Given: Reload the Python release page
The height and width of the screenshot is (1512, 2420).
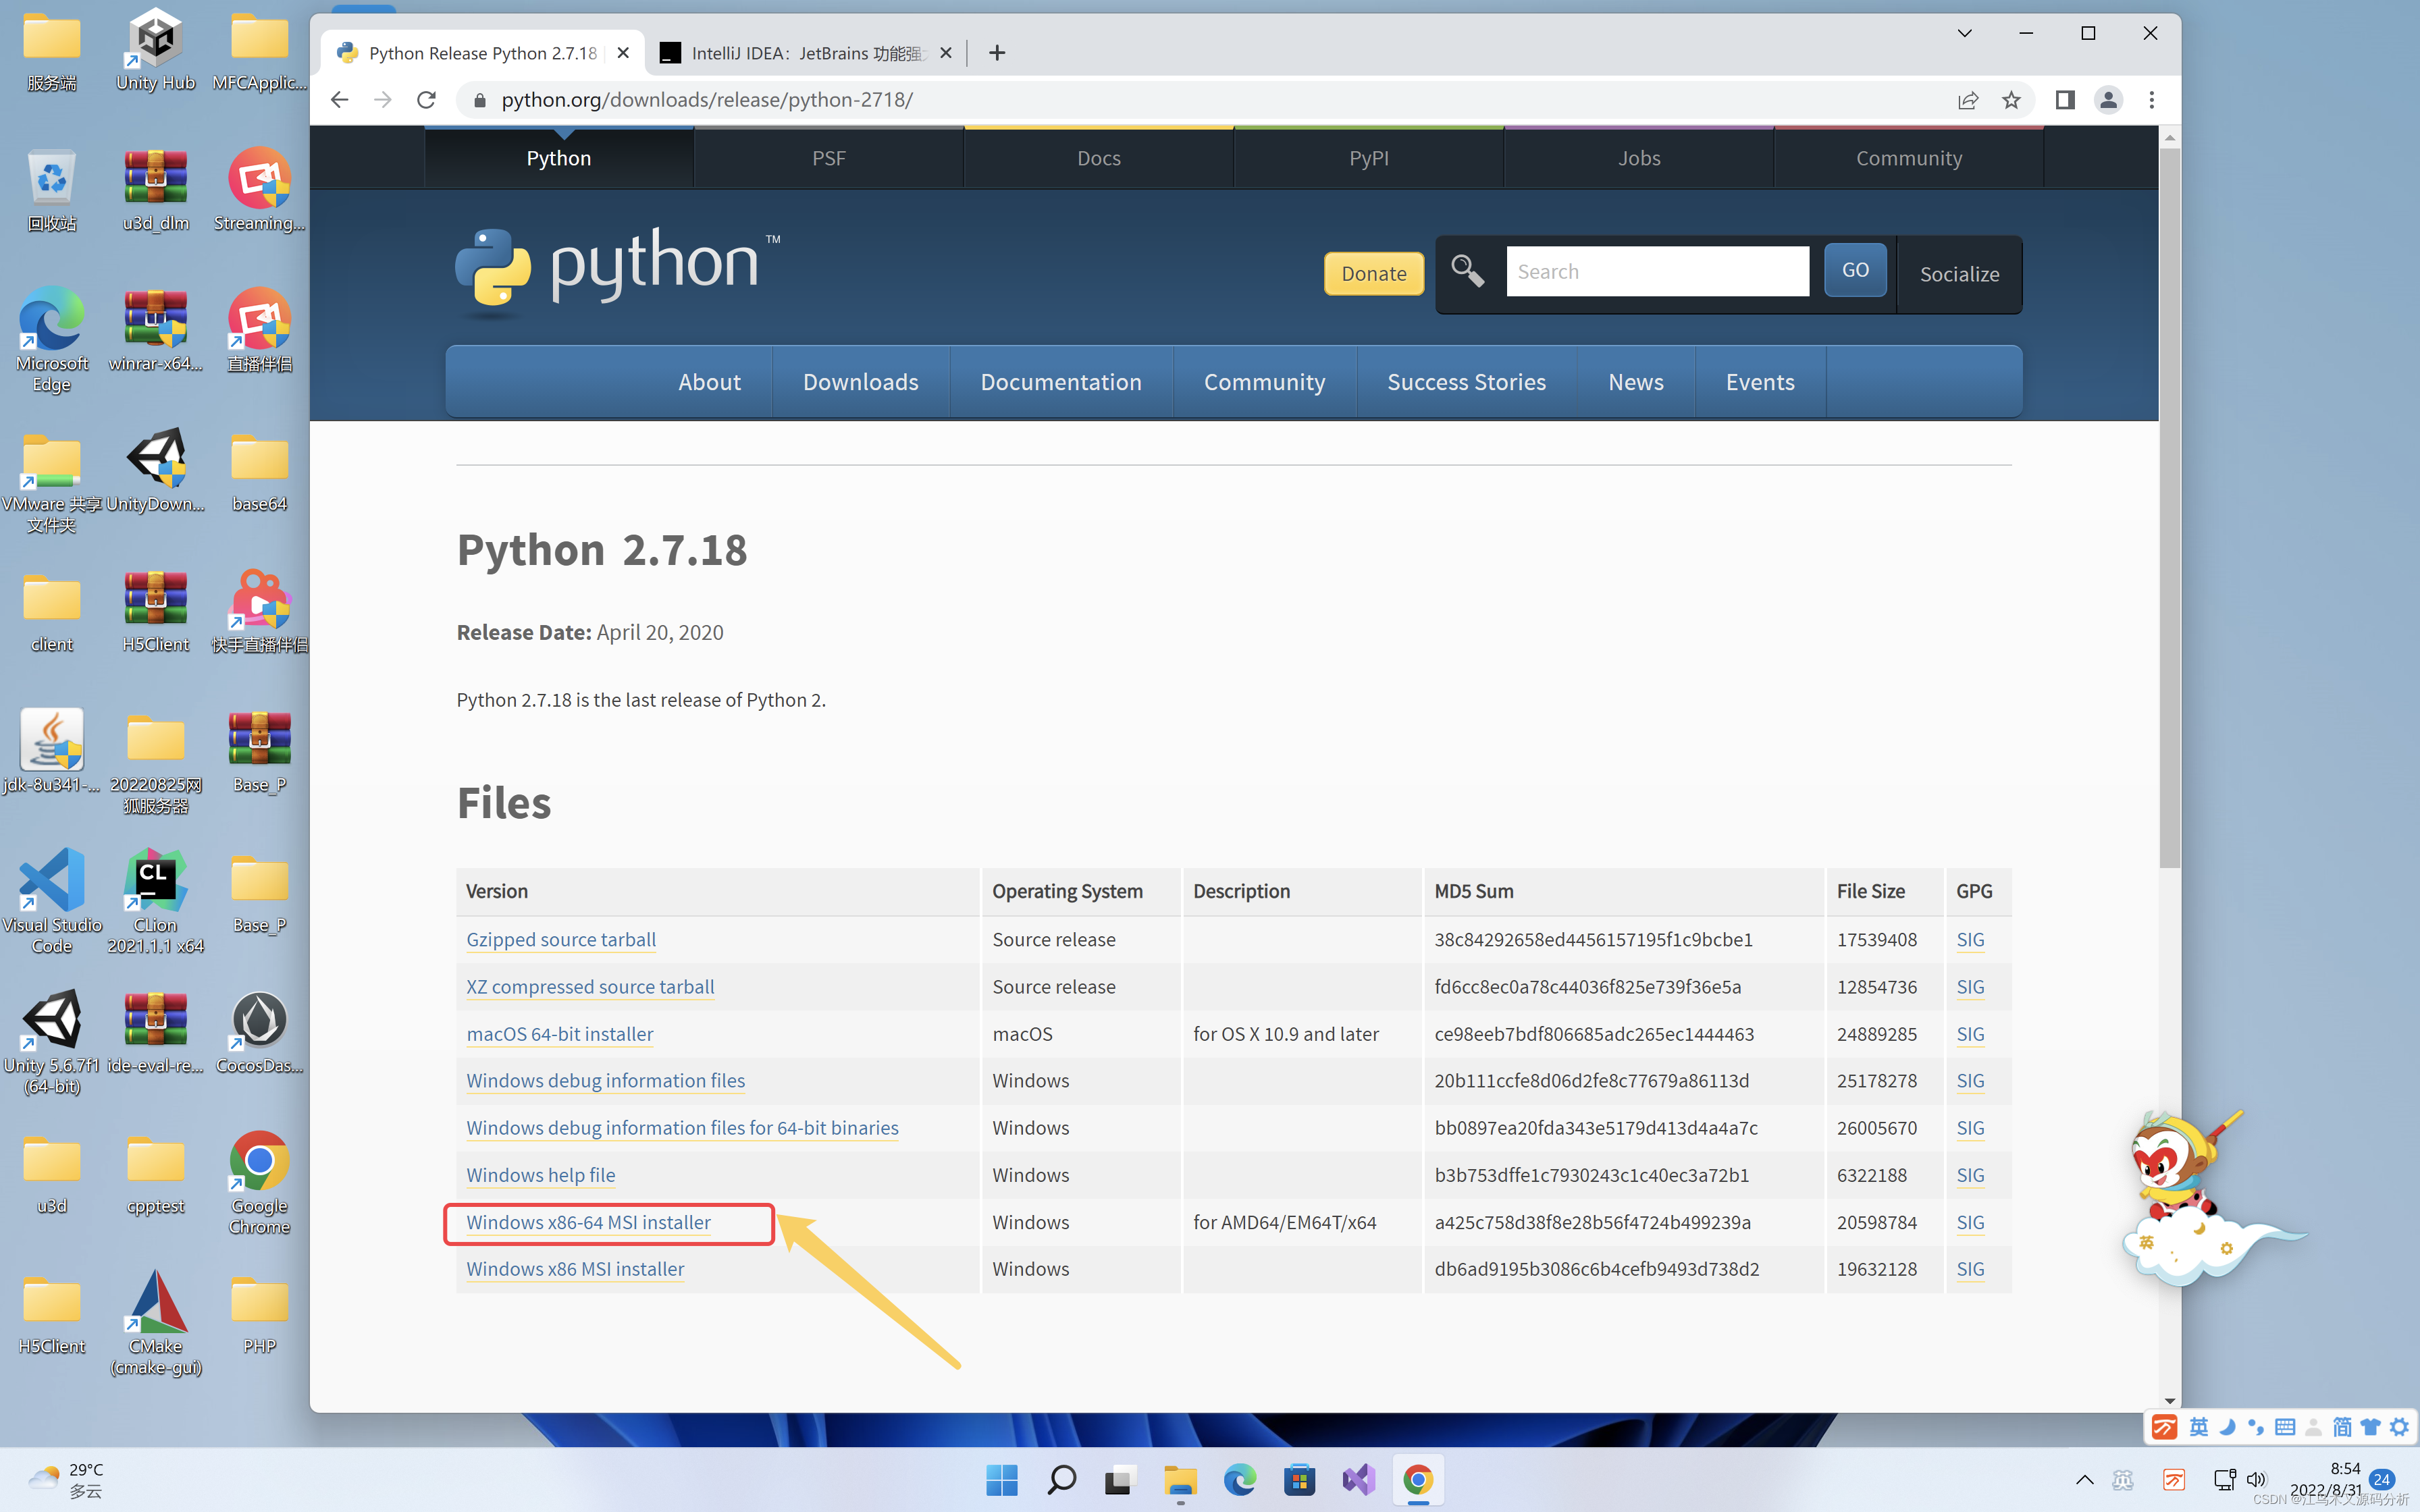Looking at the screenshot, I should click(x=426, y=100).
